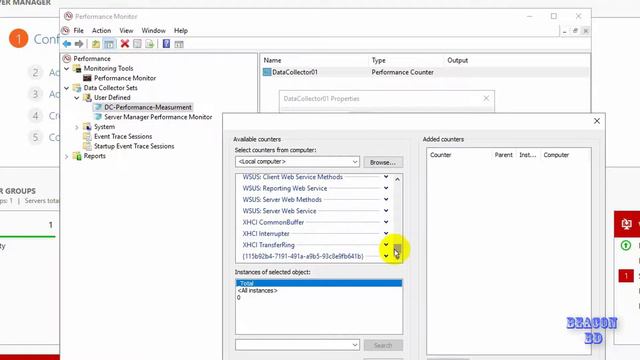Open the File menu

pos(78,31)
